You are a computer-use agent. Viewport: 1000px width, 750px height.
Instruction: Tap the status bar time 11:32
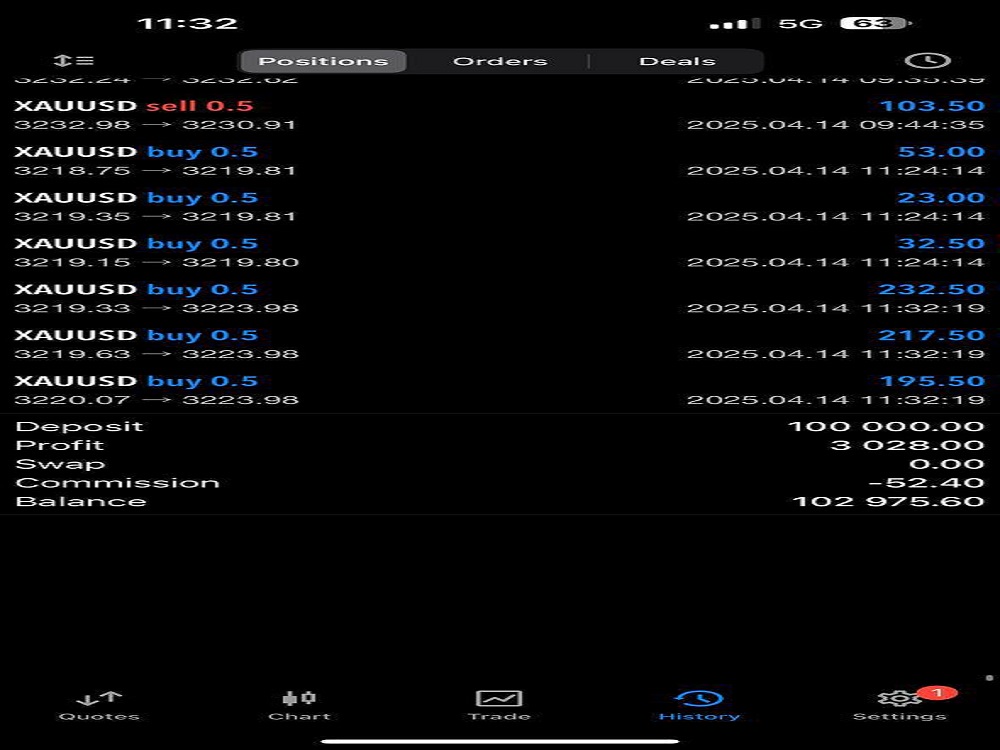188,24
